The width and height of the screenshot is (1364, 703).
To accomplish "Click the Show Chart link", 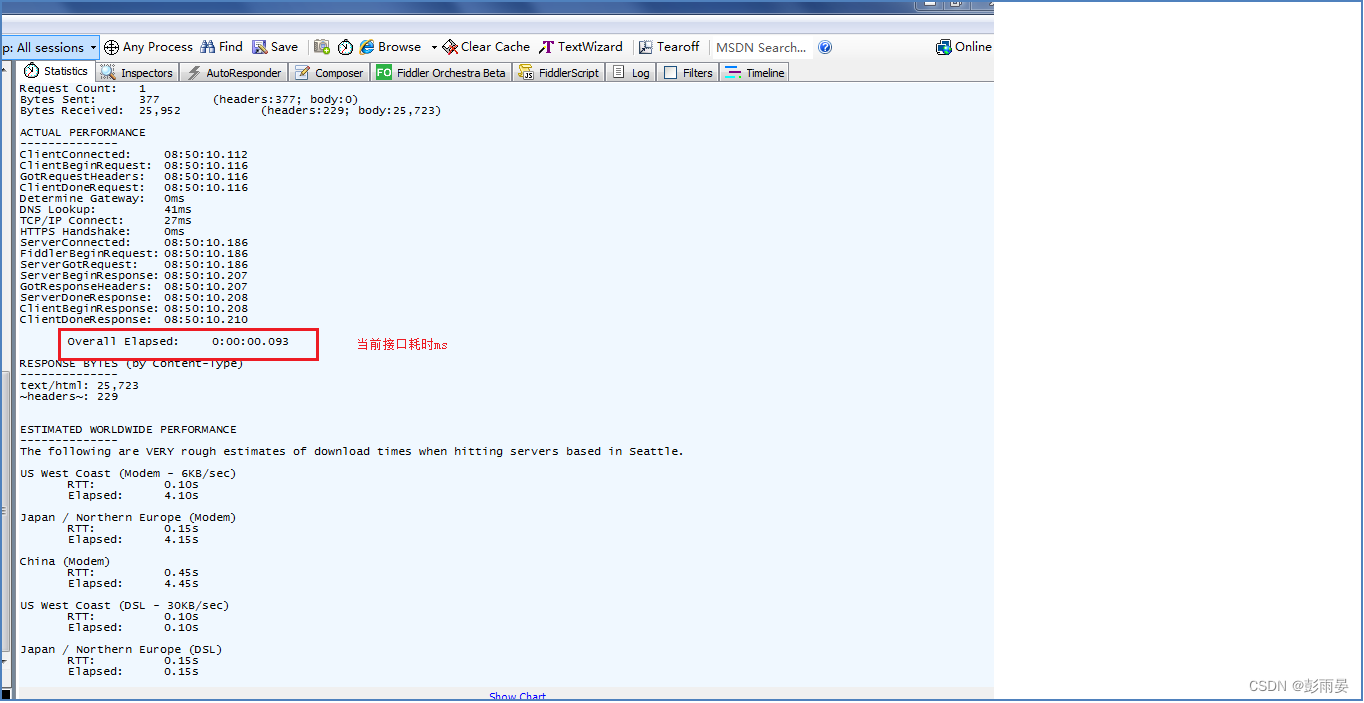I will pos(518,696).
